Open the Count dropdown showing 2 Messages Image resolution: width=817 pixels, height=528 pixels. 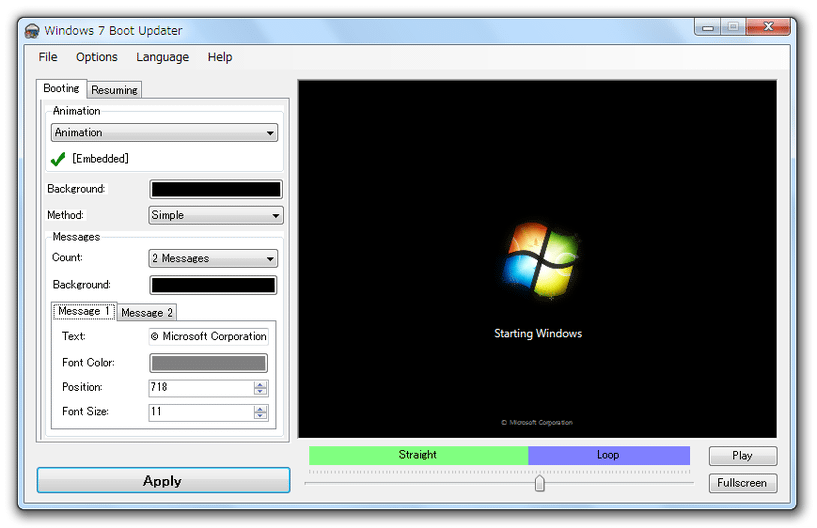(213, 259)
